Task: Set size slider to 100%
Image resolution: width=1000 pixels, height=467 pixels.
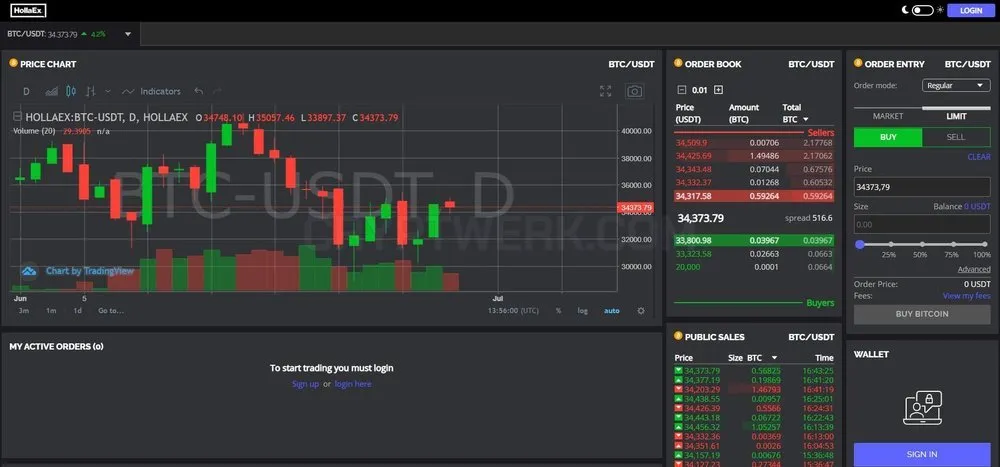Action: click(985, 244)
